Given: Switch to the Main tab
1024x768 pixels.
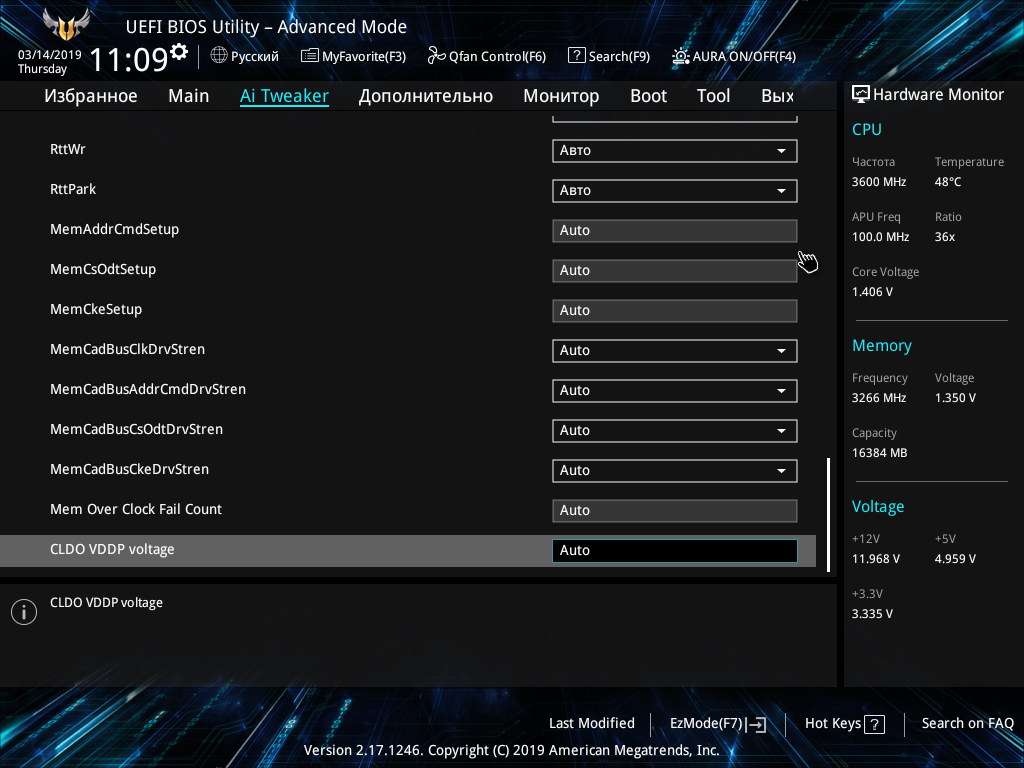Looking at the screenshot, I should 189,96.
